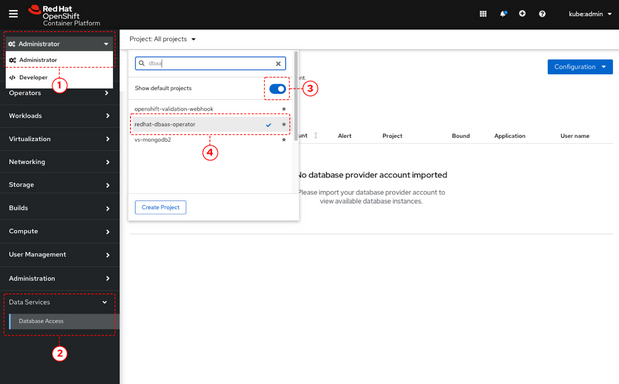Viewport: 619px width, 384px height.
Task: Favorite the redhat-dbaas-operator project star
Action: 283,124
